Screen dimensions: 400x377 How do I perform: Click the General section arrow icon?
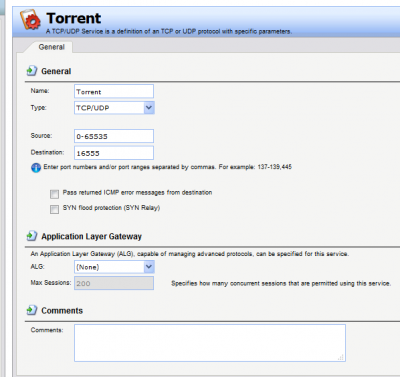pos(32,71)
